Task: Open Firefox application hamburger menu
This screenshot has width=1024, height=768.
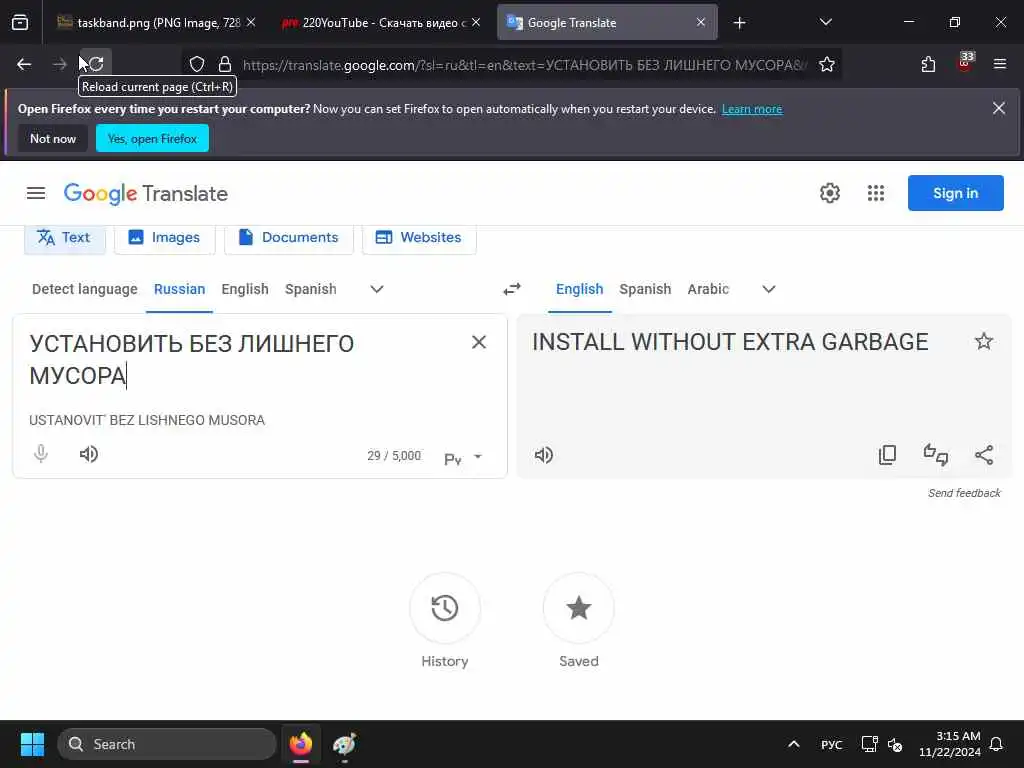Action: click(x=999, y=64)
